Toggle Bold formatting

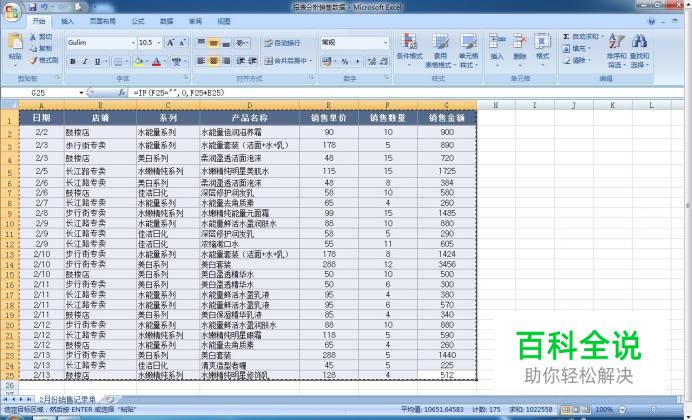pos(73,62)
